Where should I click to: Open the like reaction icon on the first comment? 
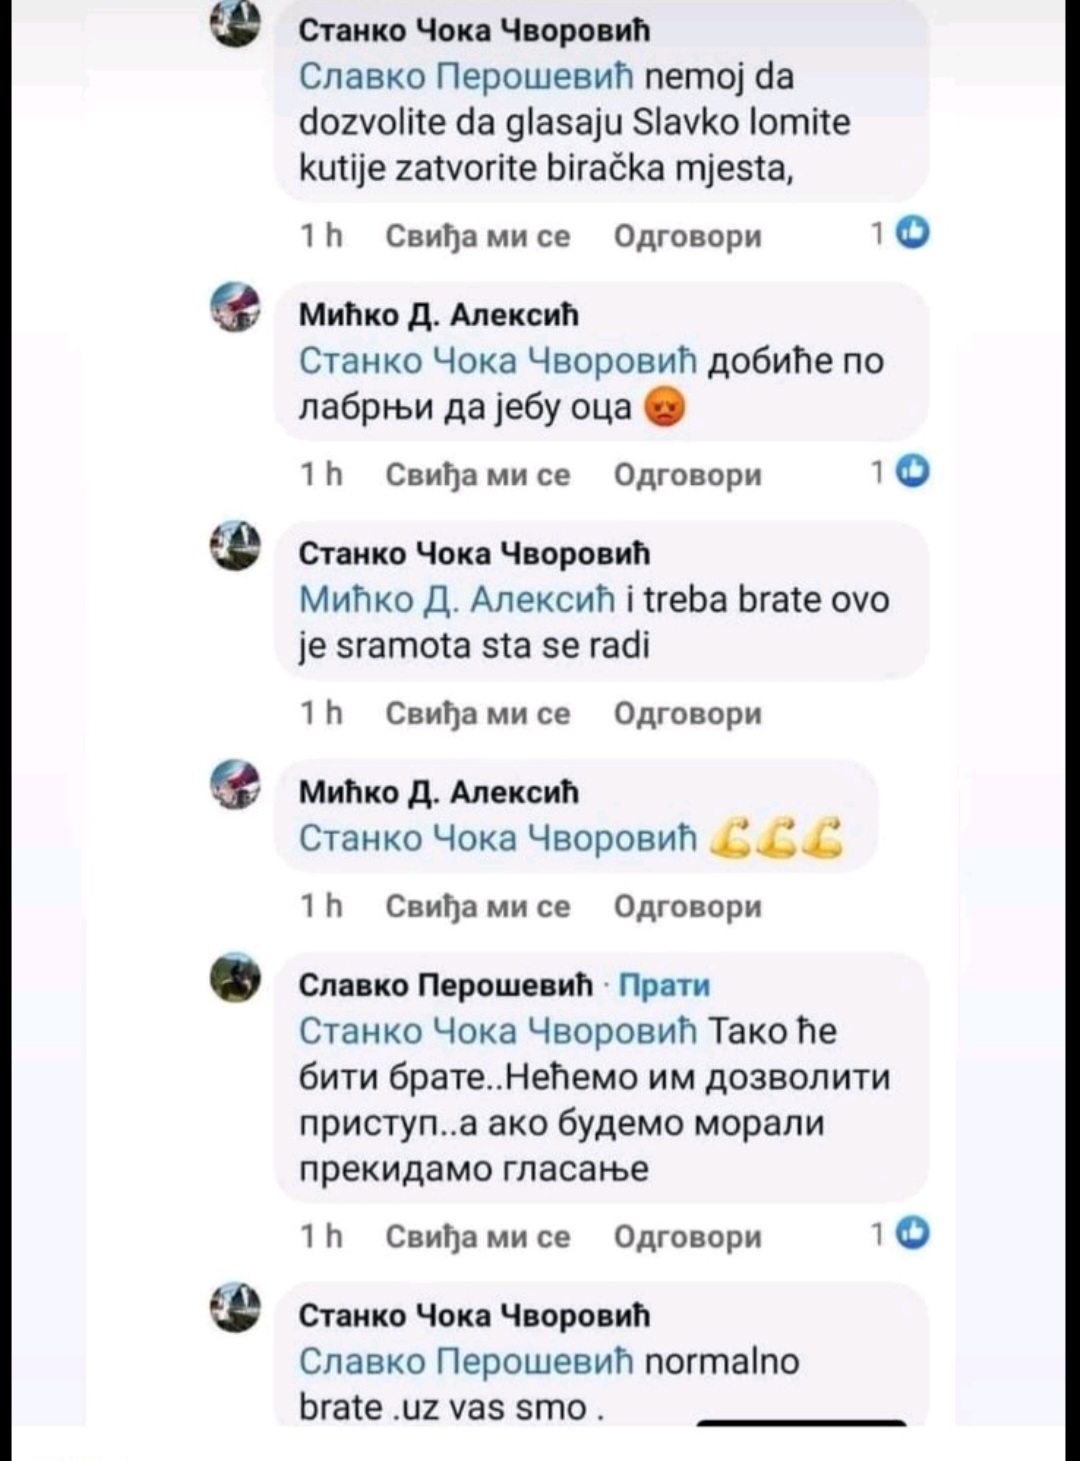pos(914,232)
